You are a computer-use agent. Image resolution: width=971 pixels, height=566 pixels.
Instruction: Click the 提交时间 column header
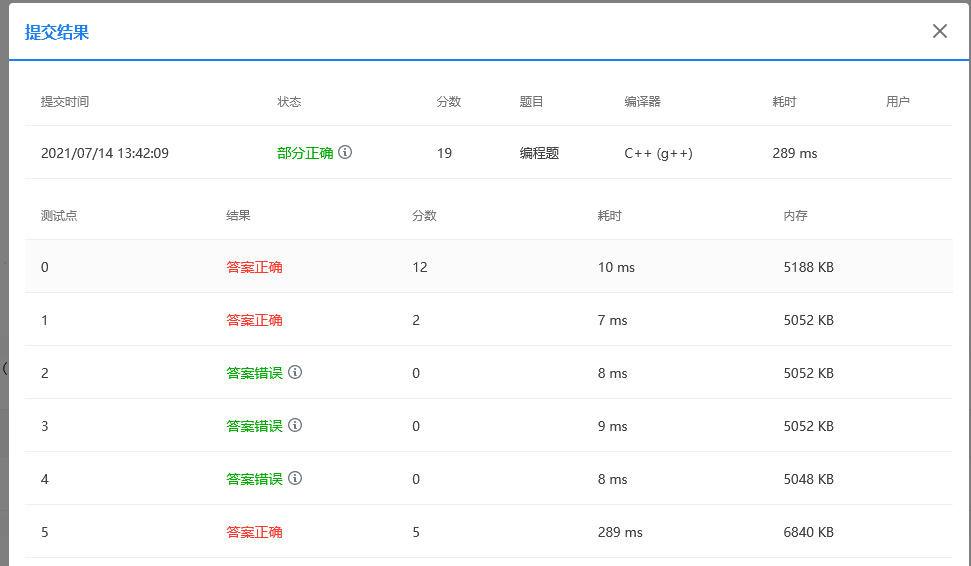[65, 102]
